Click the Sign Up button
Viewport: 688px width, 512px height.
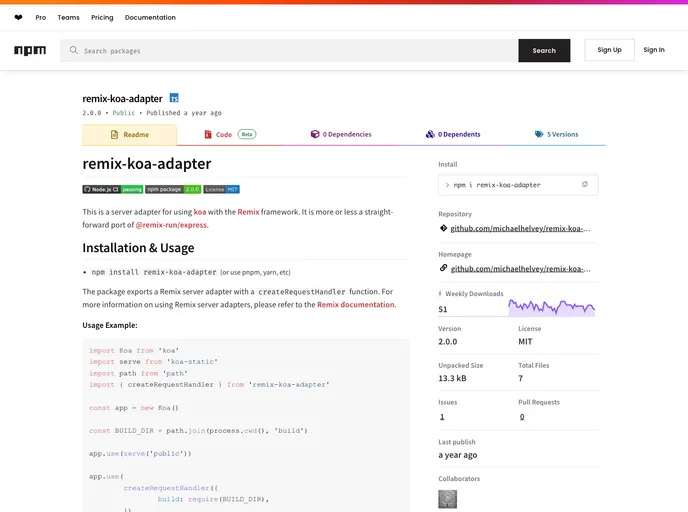coord(609,50)
